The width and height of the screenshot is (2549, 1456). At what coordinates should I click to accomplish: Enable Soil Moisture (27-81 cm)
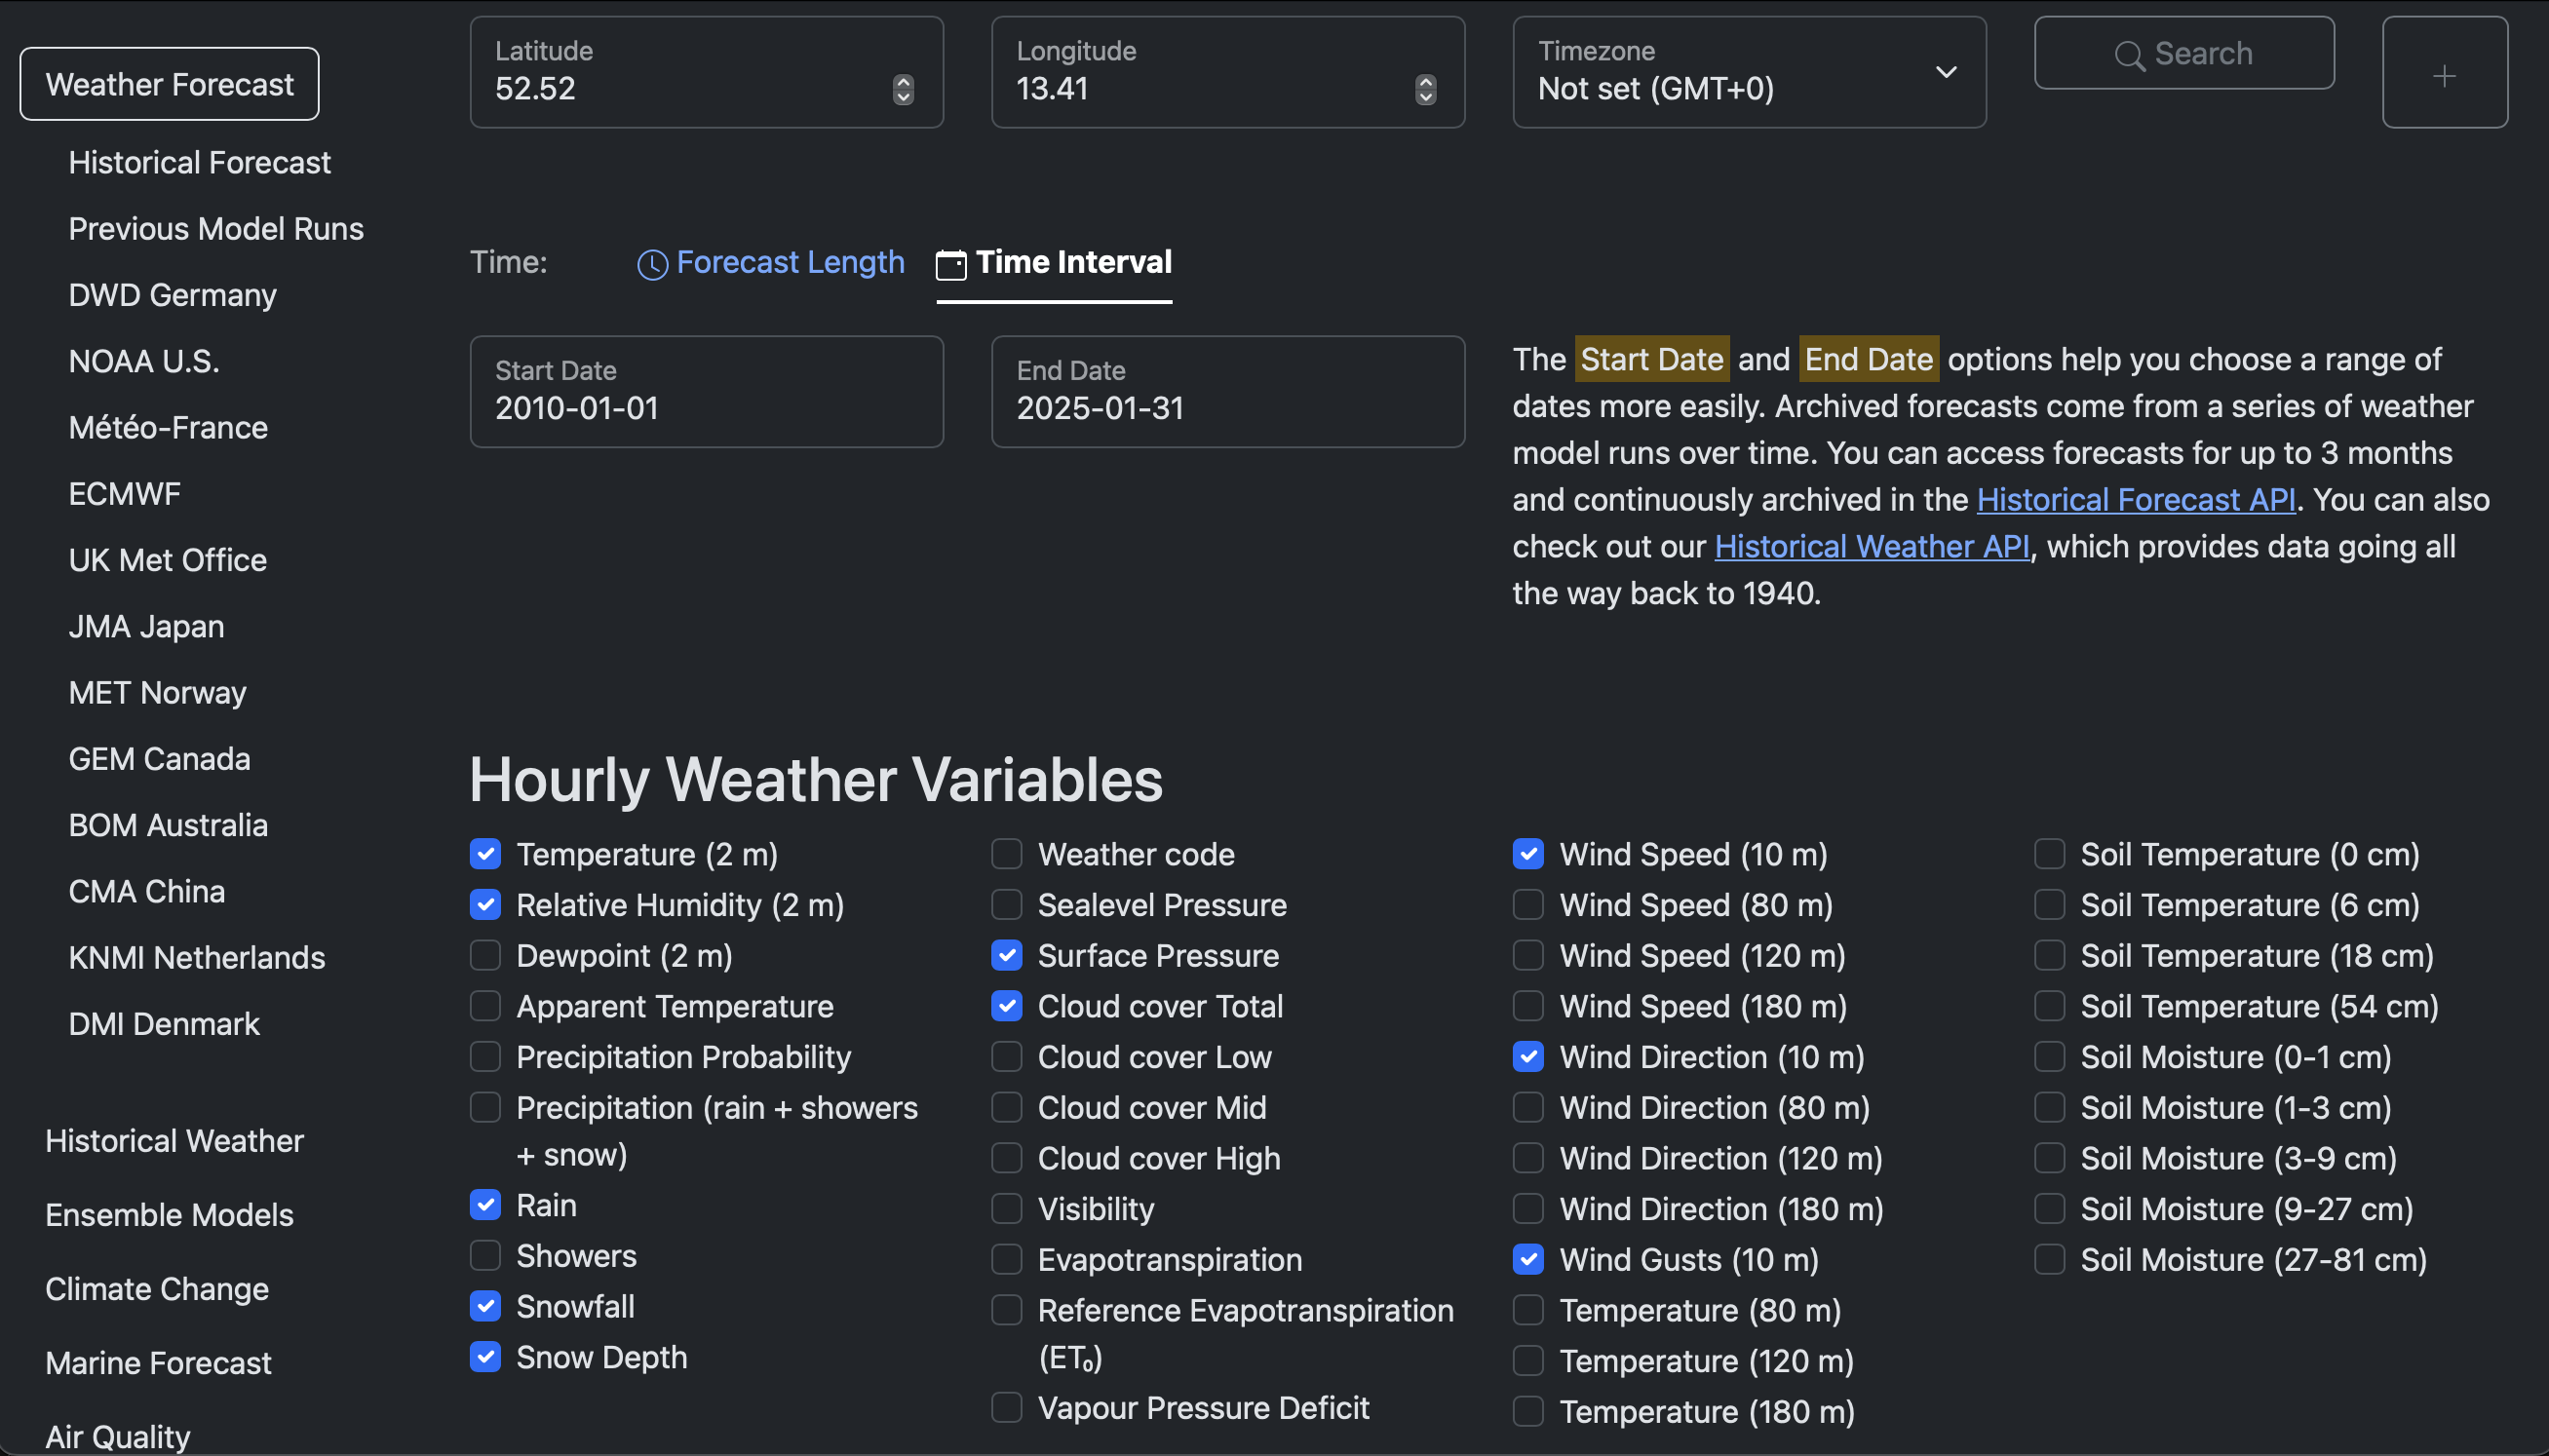(2050, 1259)
